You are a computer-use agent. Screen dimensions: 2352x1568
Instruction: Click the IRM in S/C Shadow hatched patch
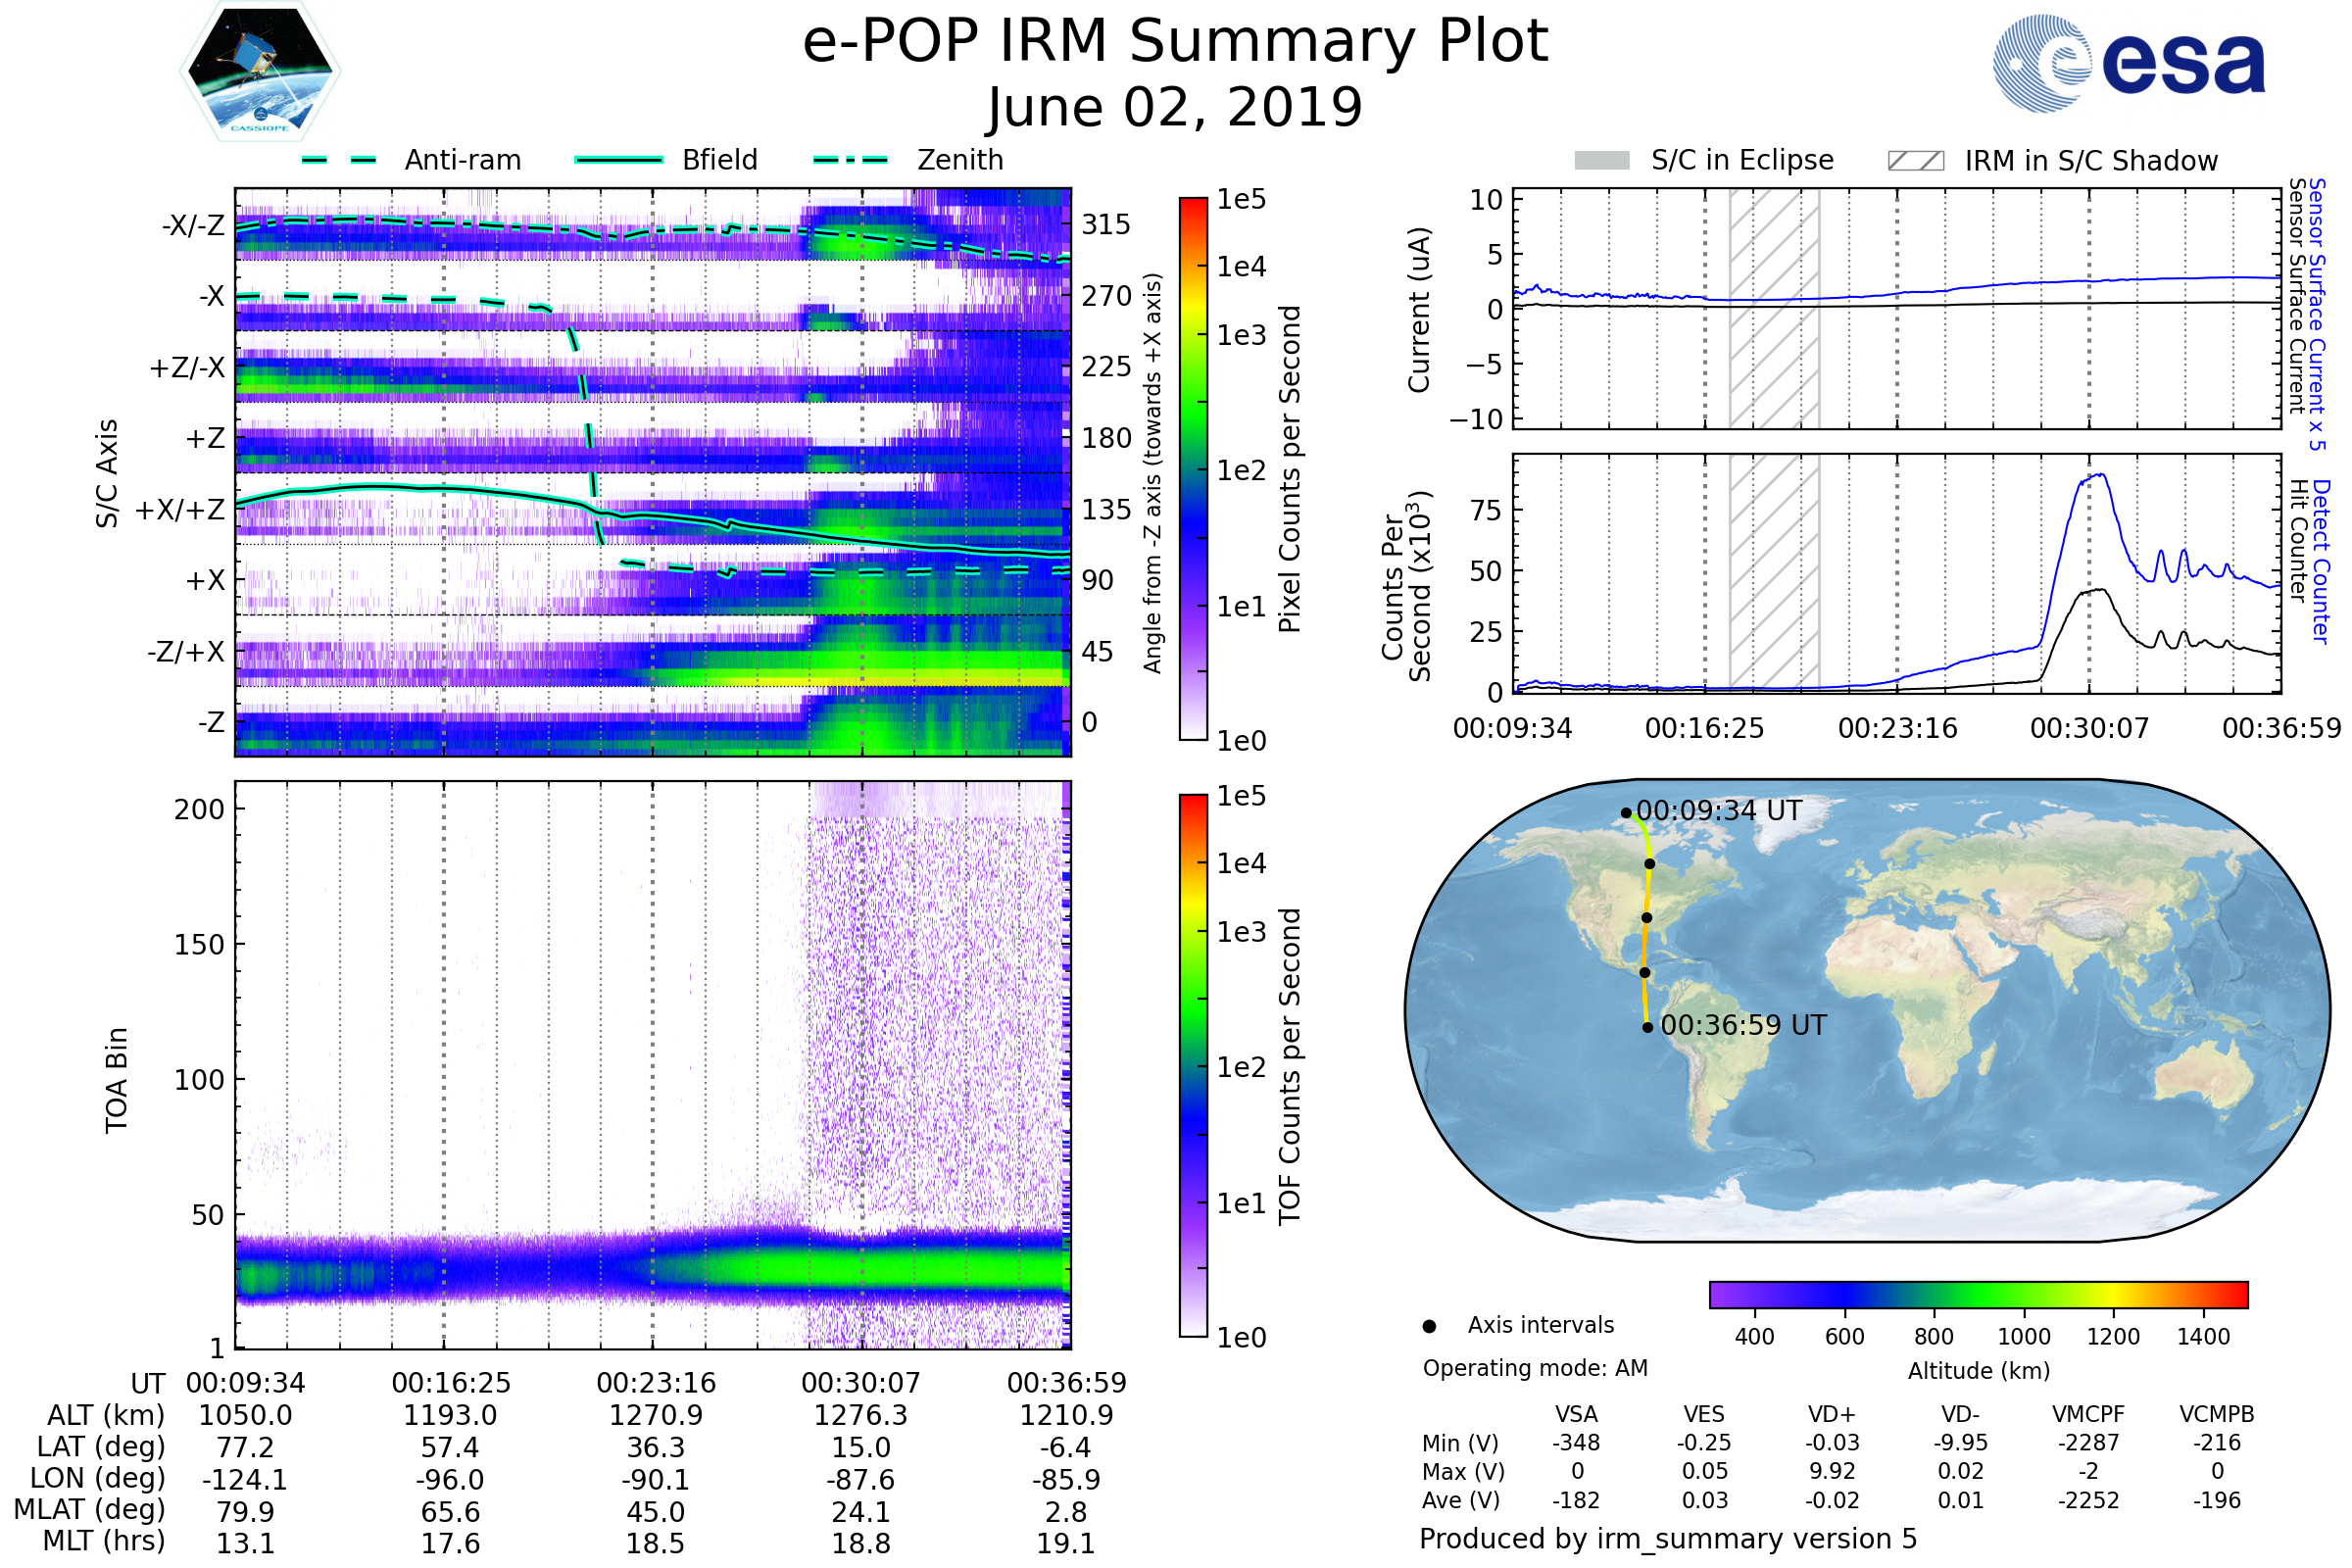coord(1916,161)
